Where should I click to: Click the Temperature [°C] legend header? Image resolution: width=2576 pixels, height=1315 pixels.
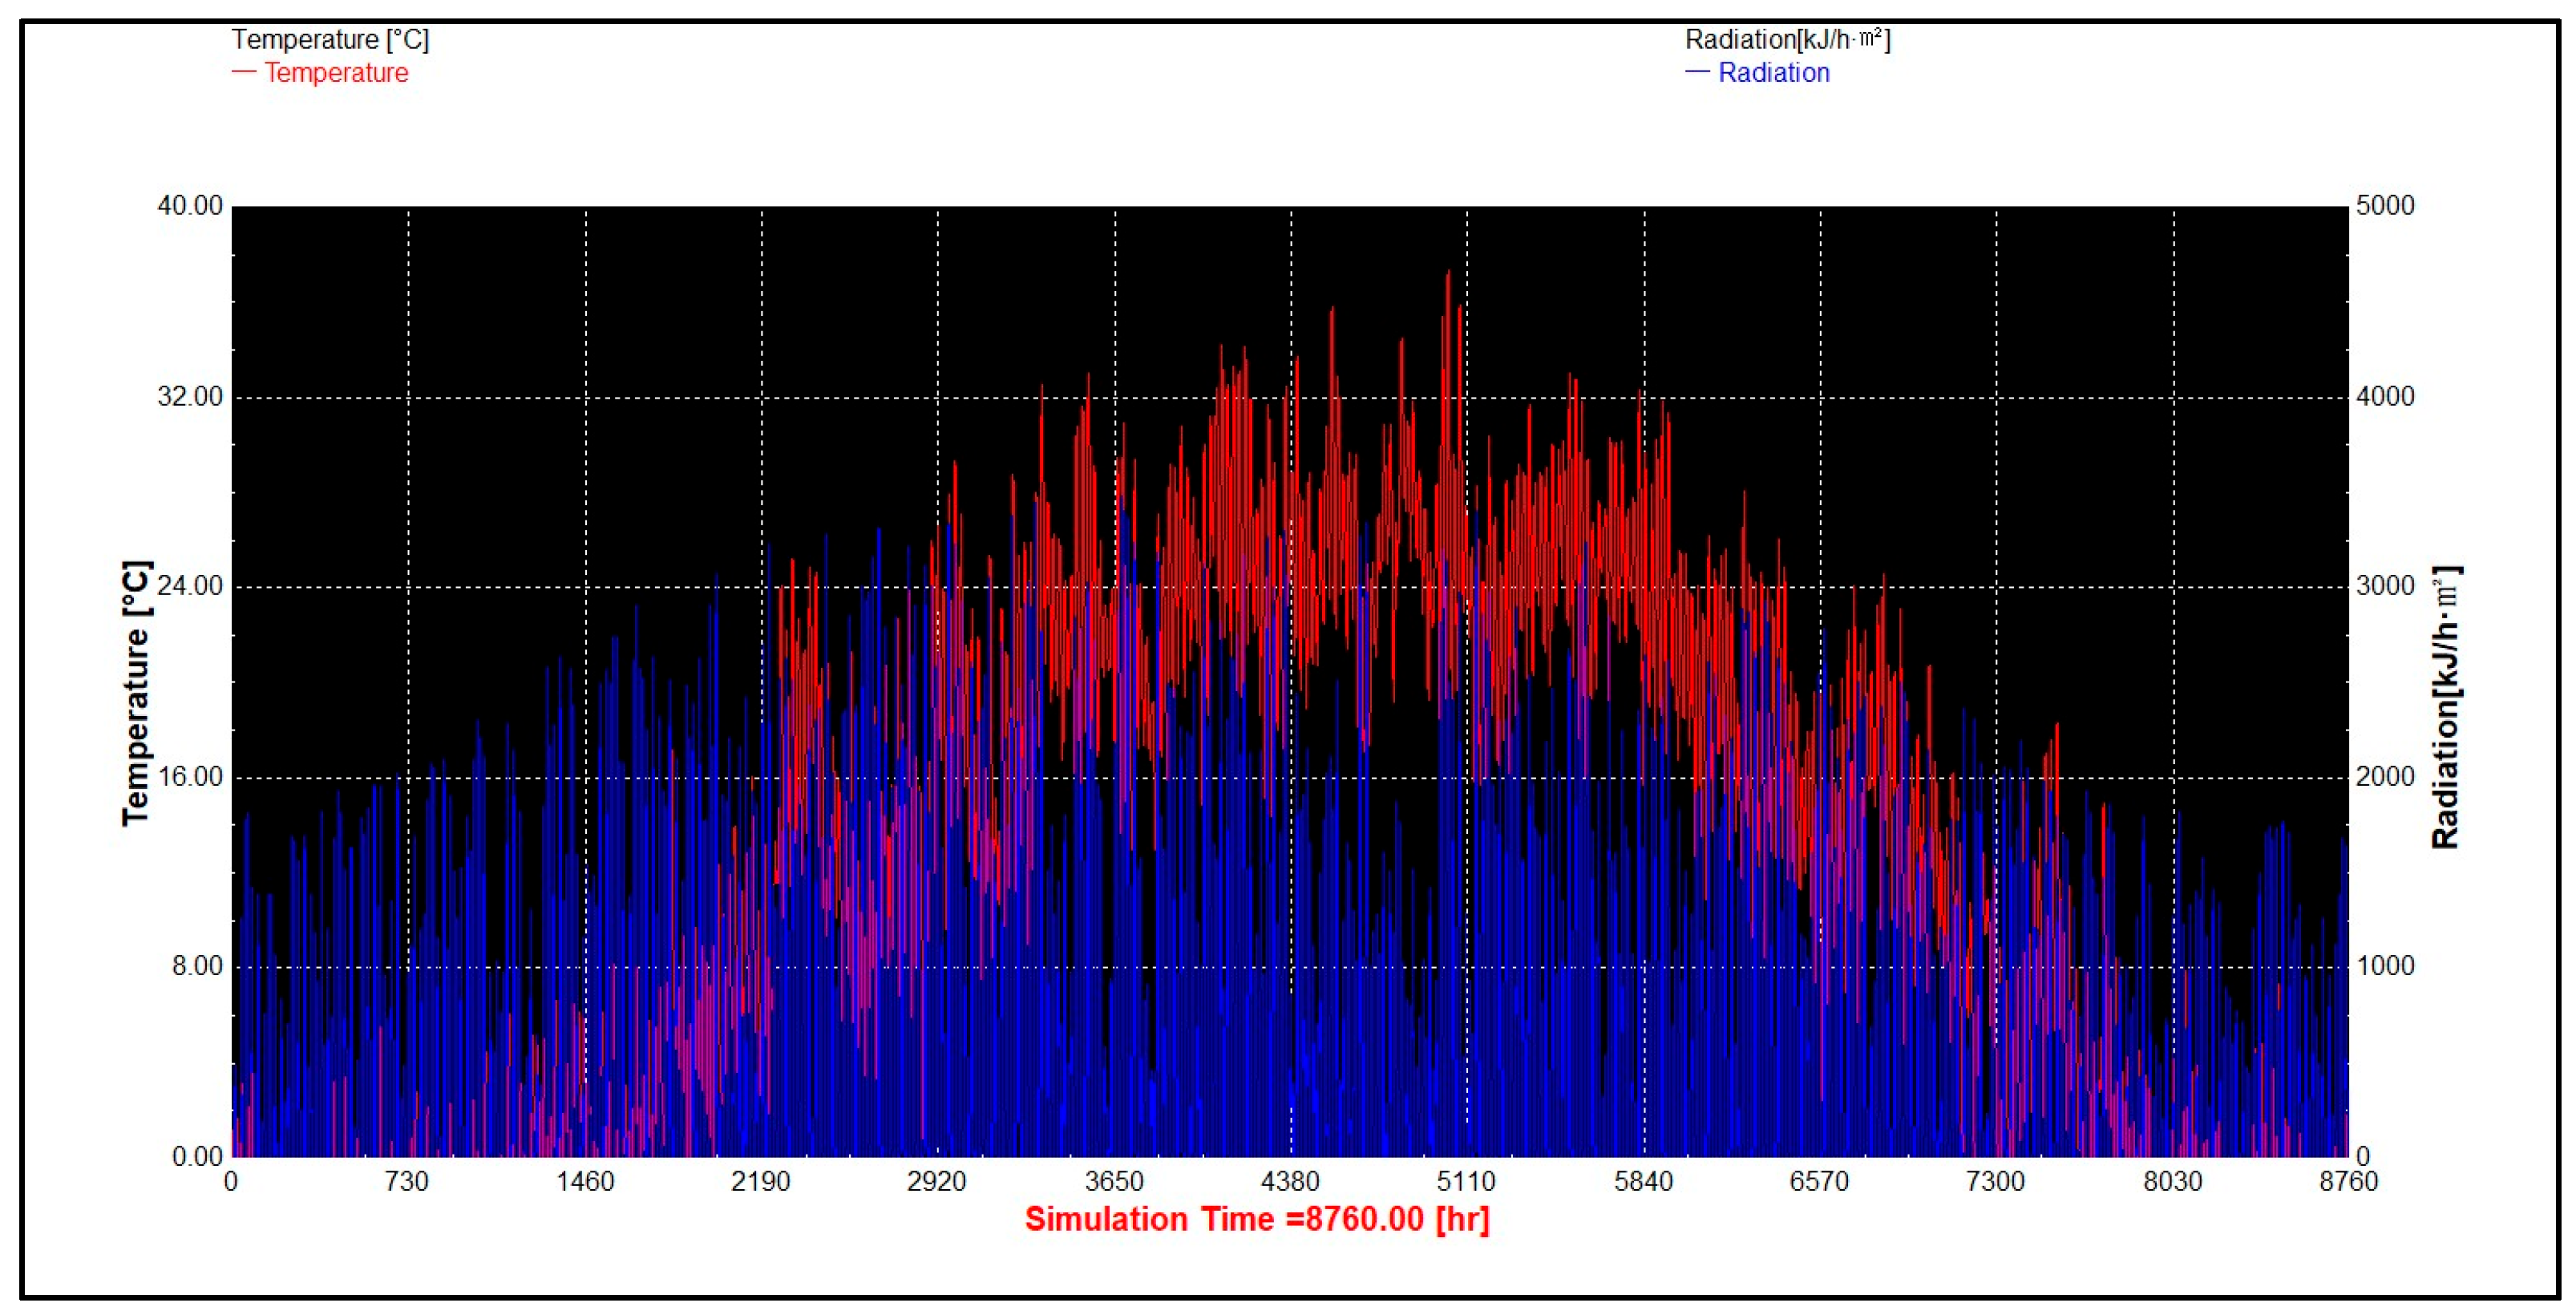330,40
